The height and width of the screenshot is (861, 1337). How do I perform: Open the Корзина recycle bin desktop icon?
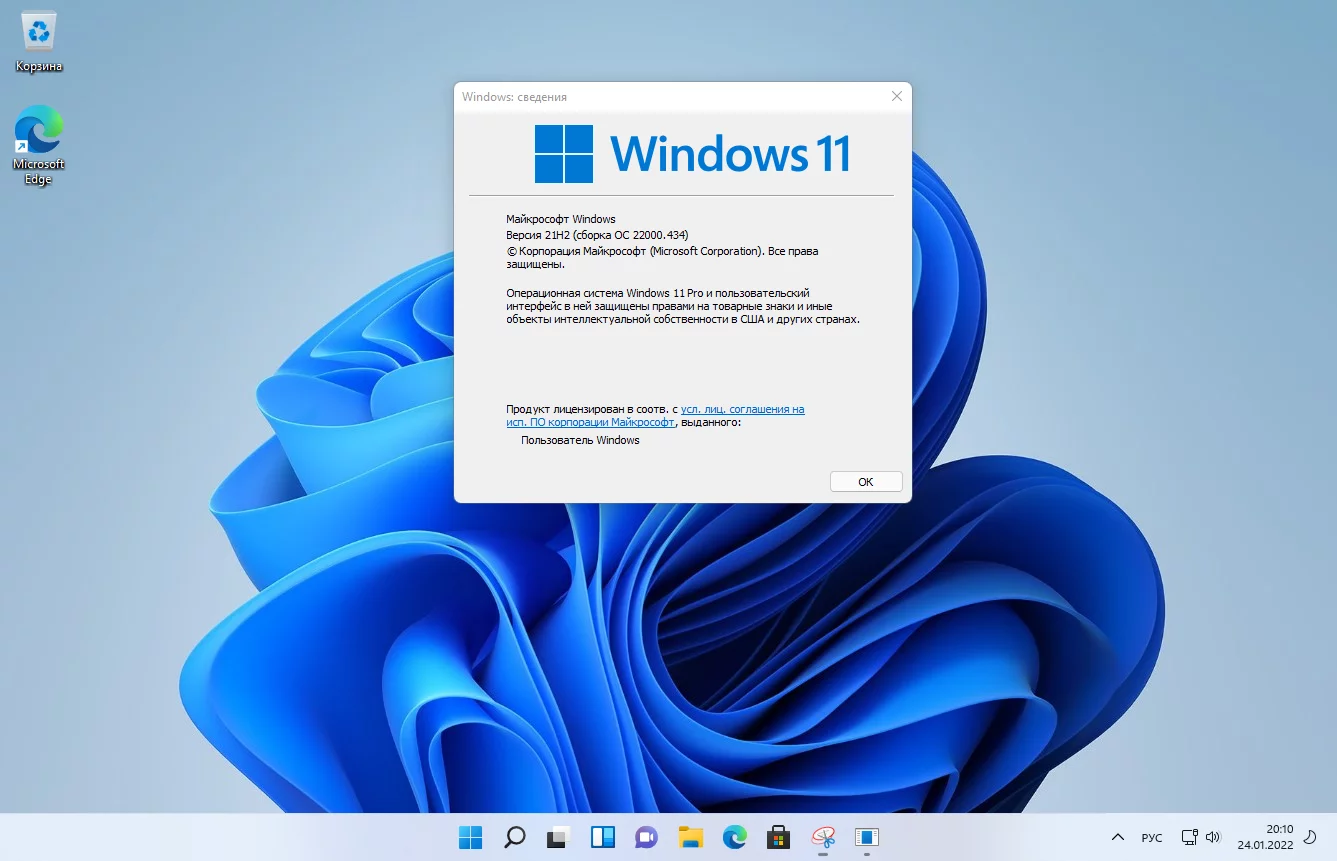(39, 43)
